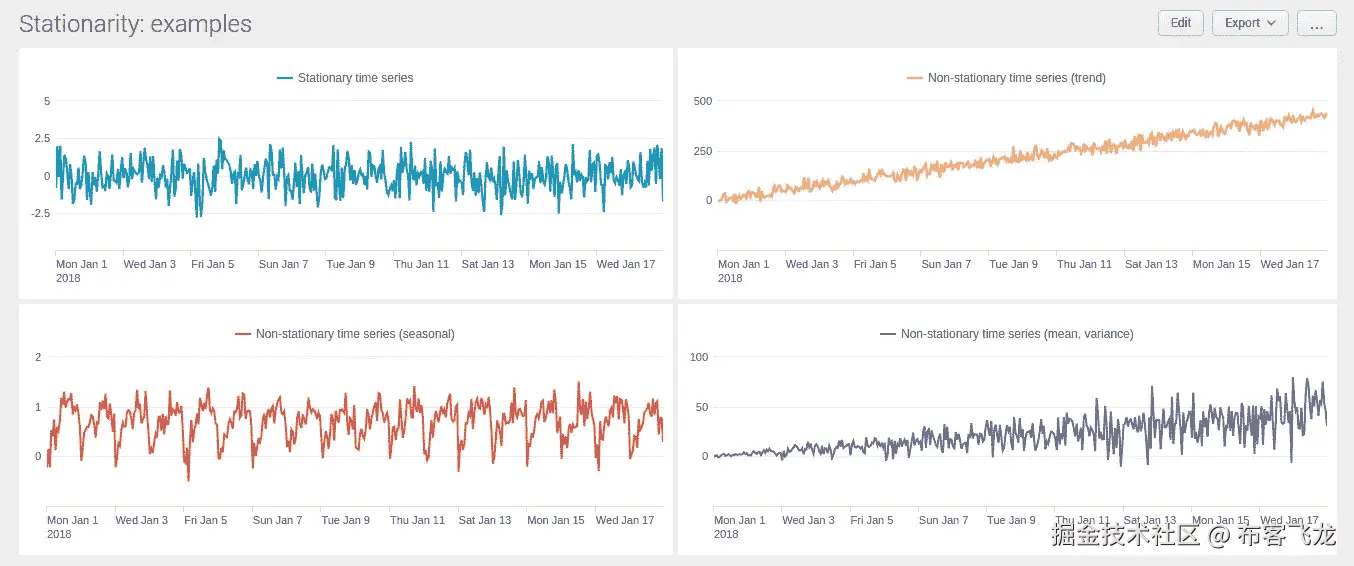The height and width of the screenshot is (566, 1354).
Task: Open the Export dropdown menu
Action: [x=1249, y=23]
